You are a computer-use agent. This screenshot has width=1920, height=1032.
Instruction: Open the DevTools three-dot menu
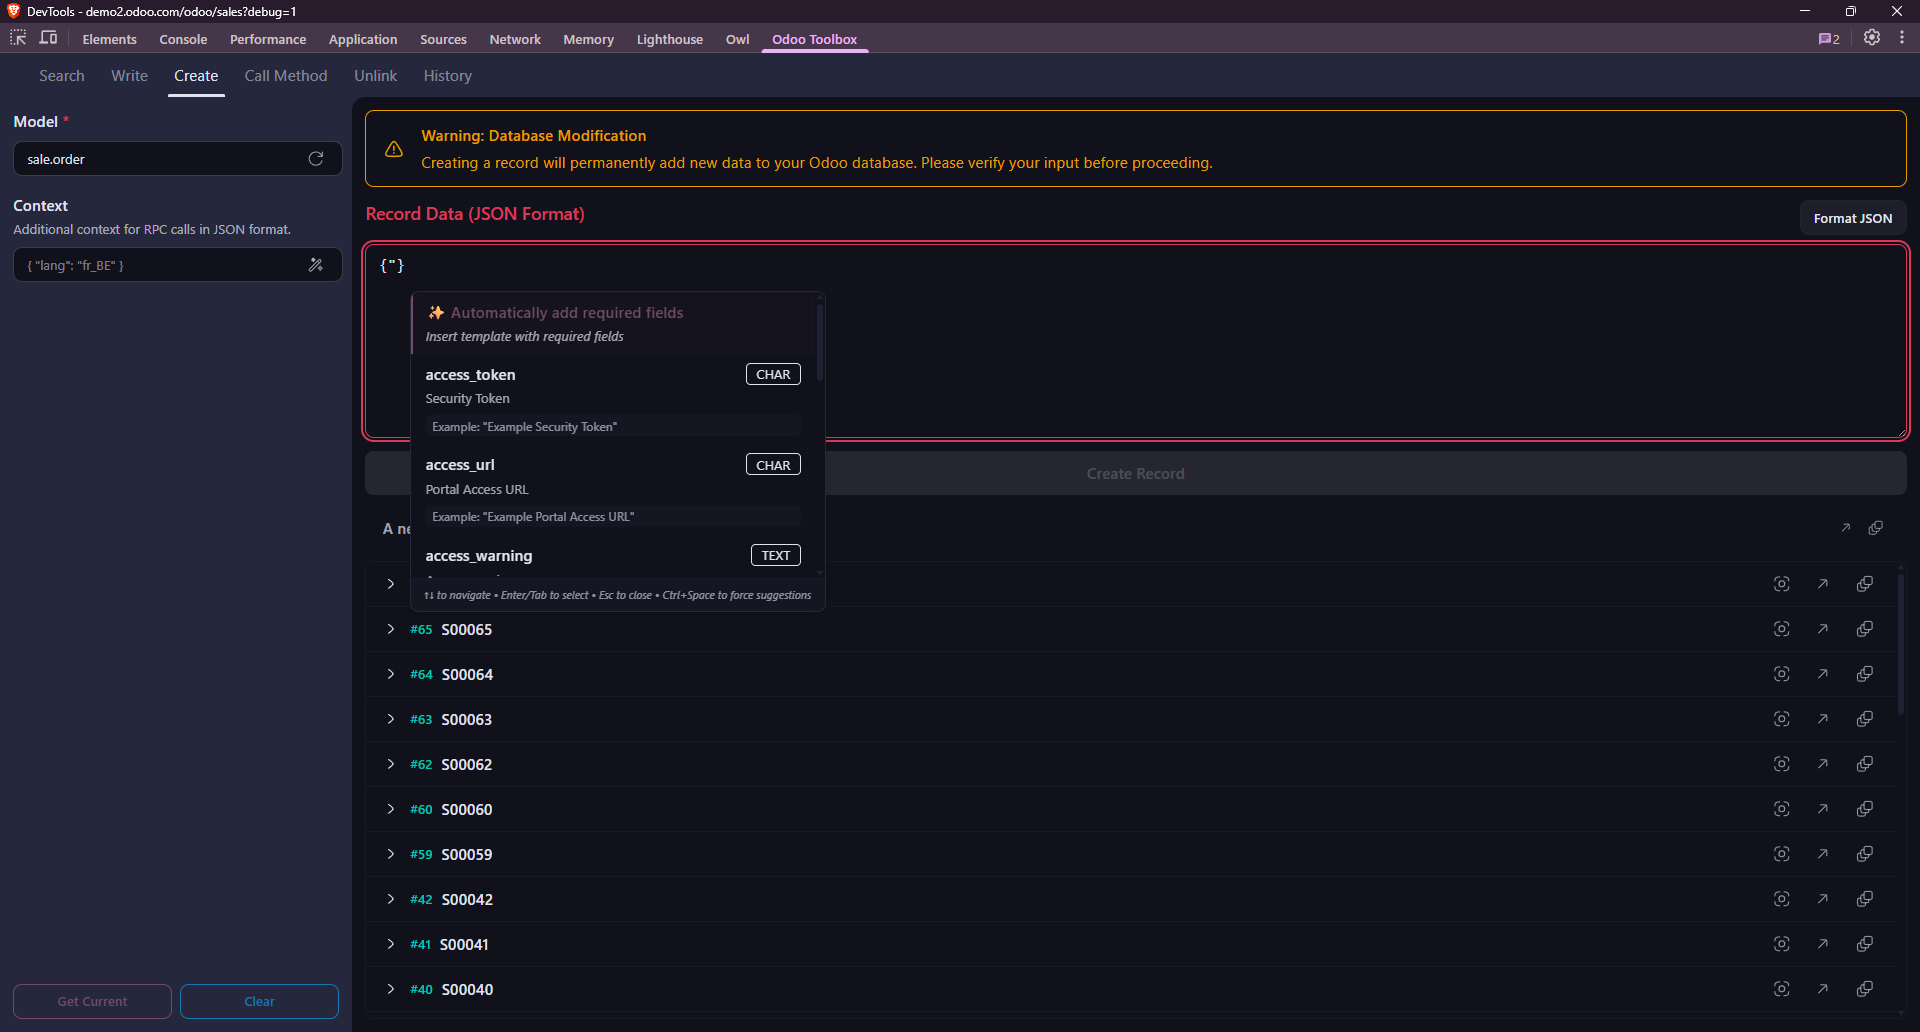(1904, 38)
